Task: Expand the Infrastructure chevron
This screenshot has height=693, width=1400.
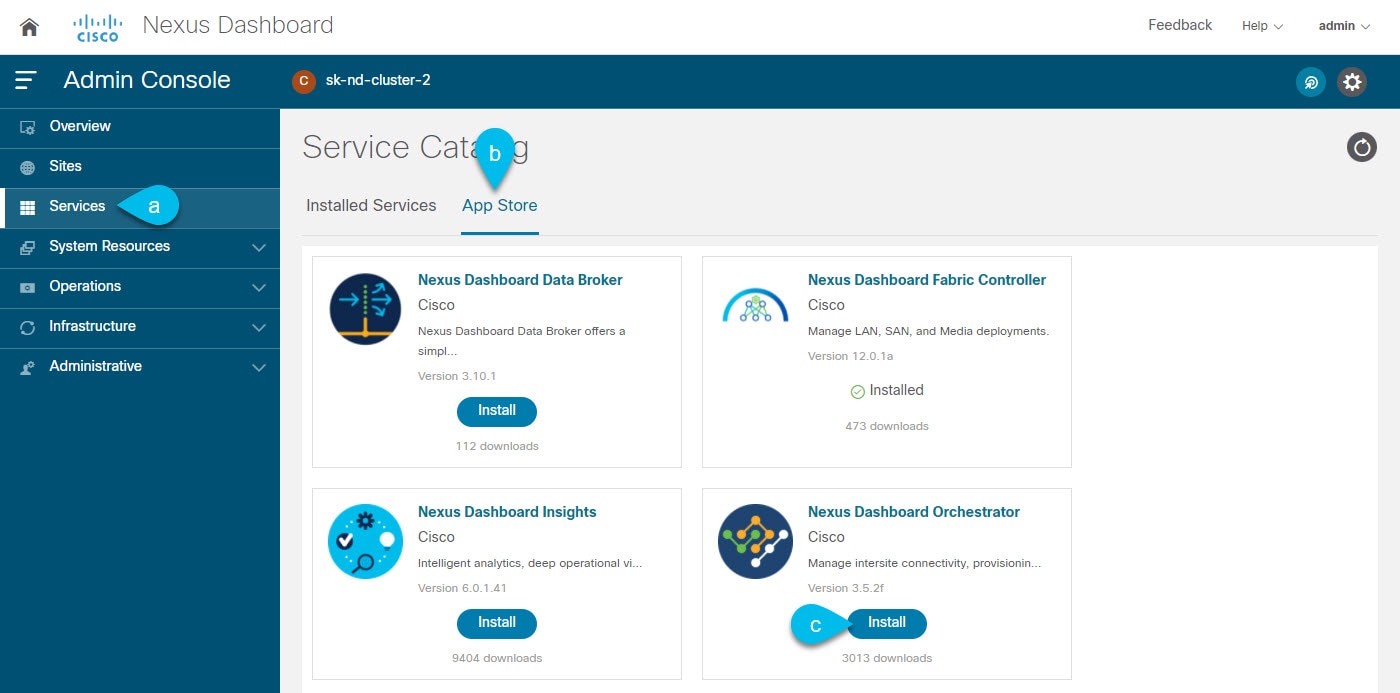Action: [259, 327]
